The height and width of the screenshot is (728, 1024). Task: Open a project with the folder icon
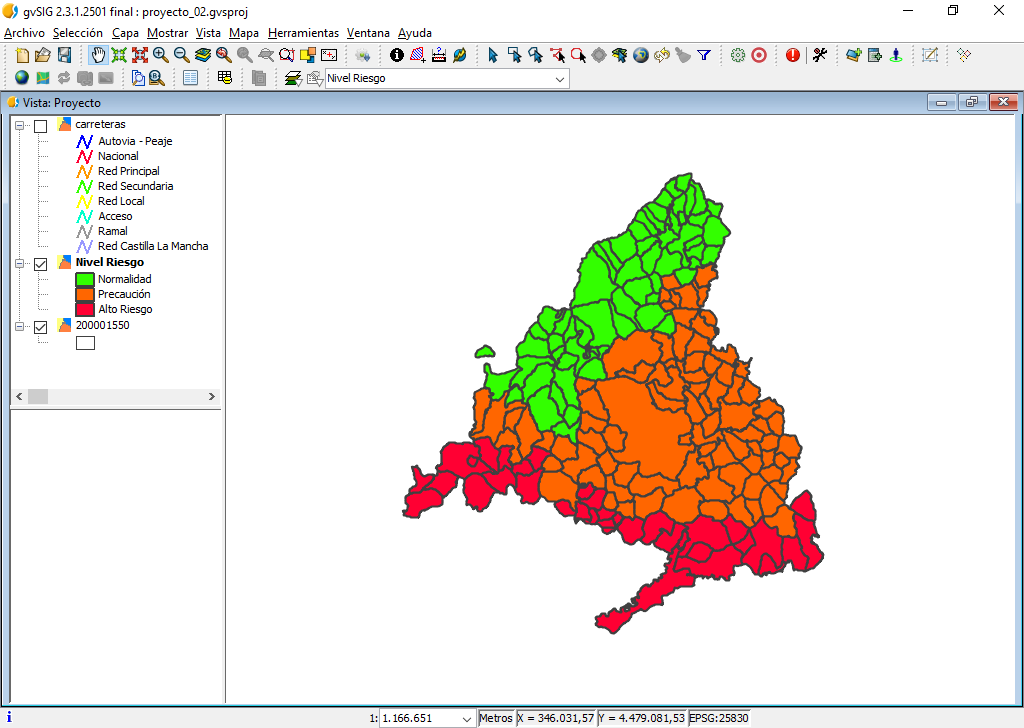[43, 55]
